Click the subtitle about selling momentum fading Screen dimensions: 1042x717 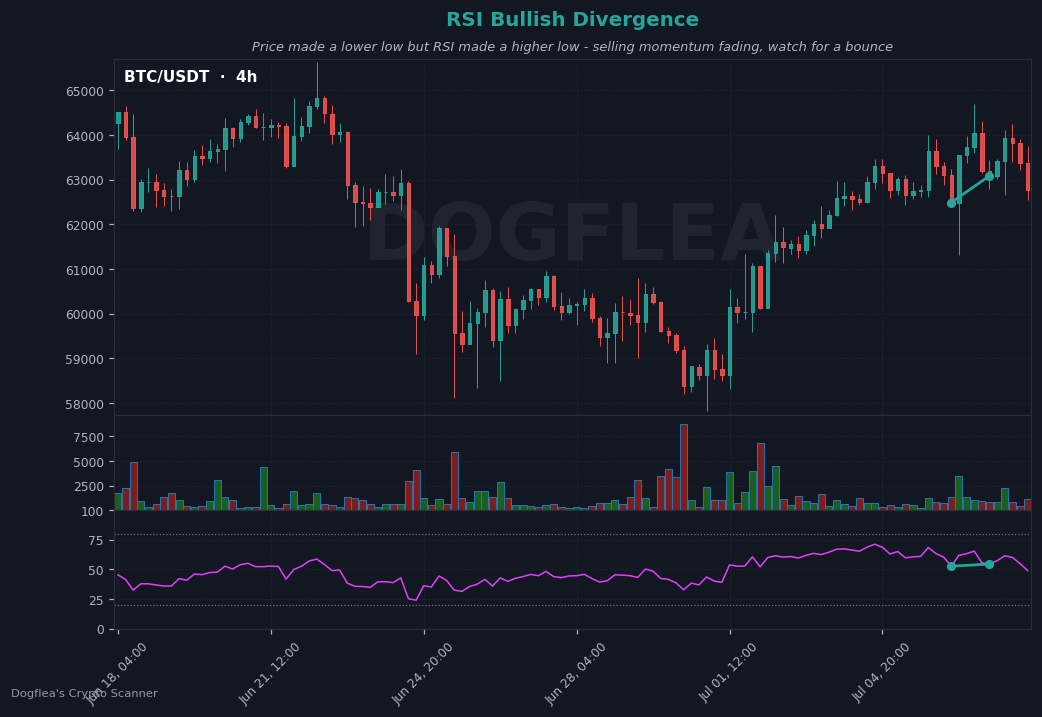(572, 47)
